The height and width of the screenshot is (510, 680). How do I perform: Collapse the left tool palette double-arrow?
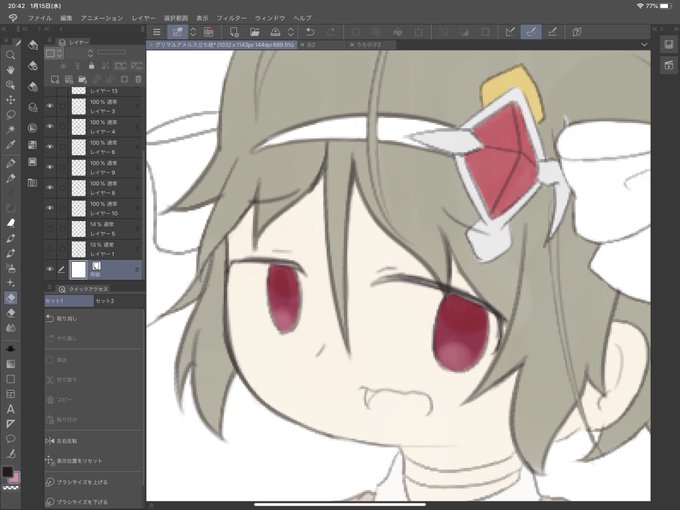[x=3, y=29]
